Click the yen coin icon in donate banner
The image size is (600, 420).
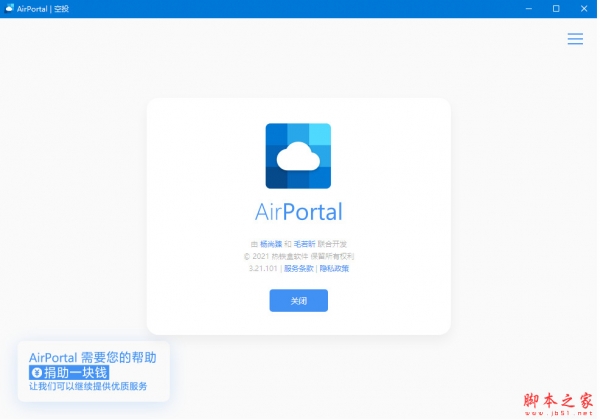pos(37,372)
